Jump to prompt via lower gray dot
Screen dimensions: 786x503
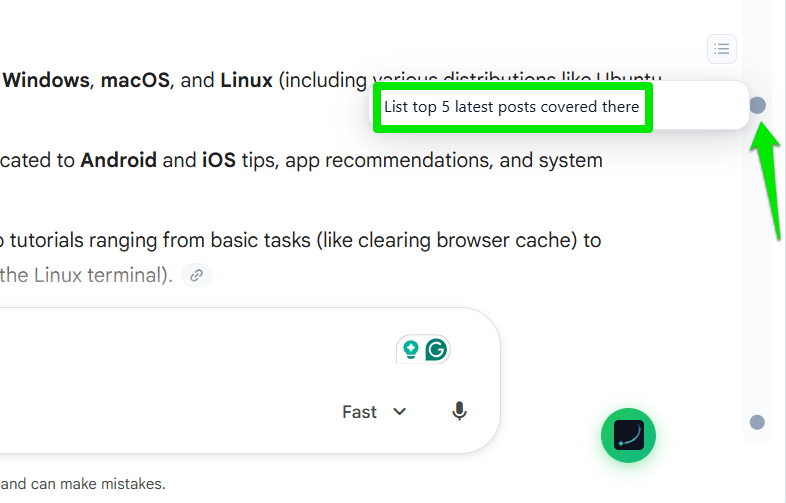[x=757, y=422]
